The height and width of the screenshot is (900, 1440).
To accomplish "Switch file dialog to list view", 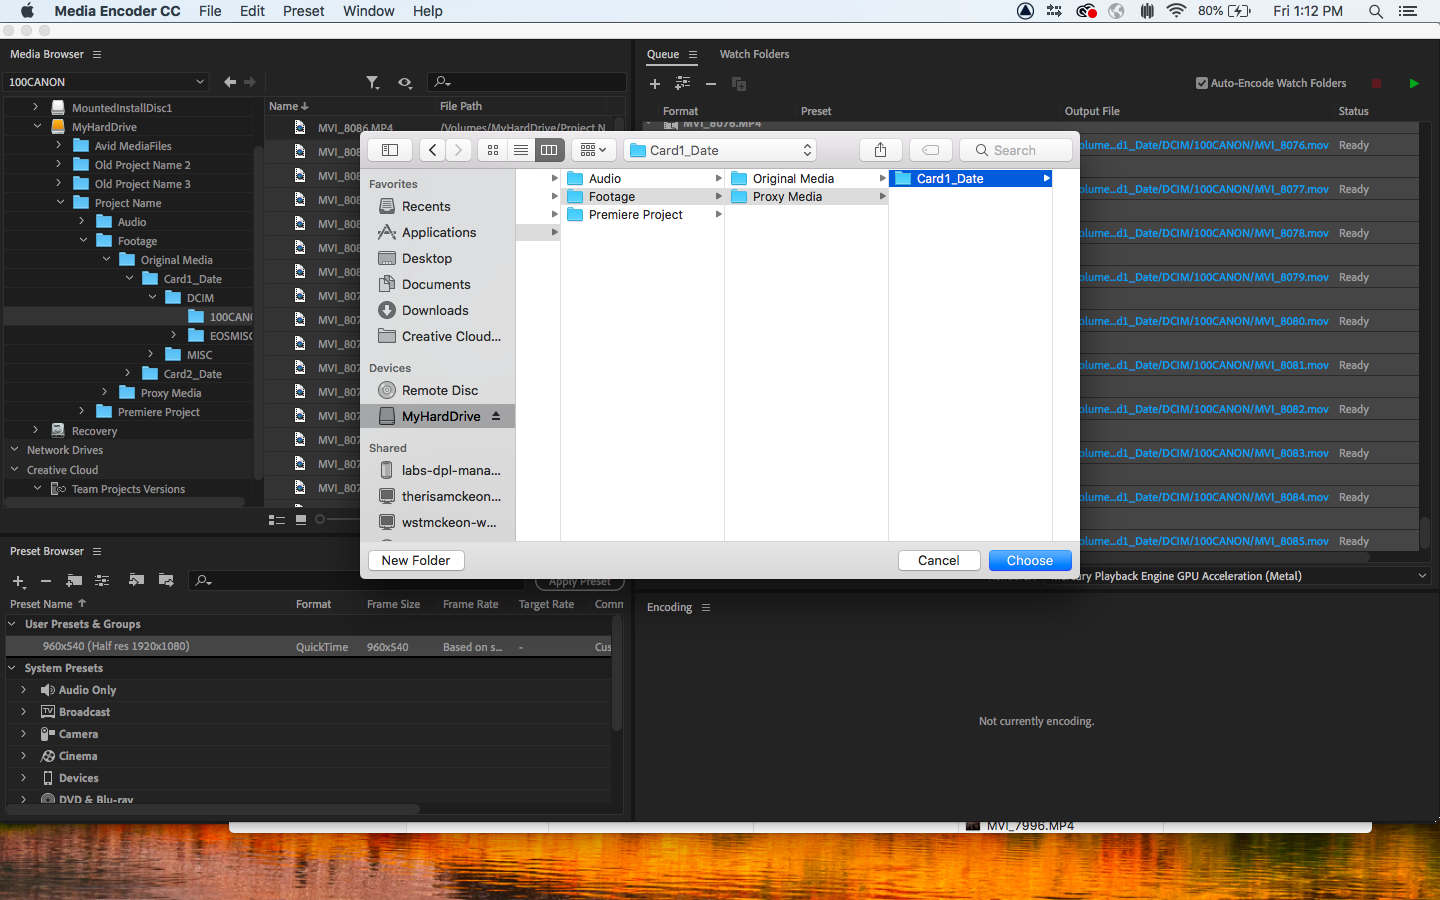I will click(x=521, y=150).
